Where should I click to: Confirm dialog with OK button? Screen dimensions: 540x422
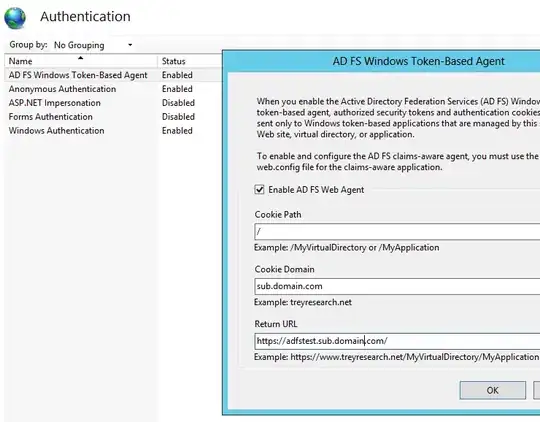pos(492,390)
